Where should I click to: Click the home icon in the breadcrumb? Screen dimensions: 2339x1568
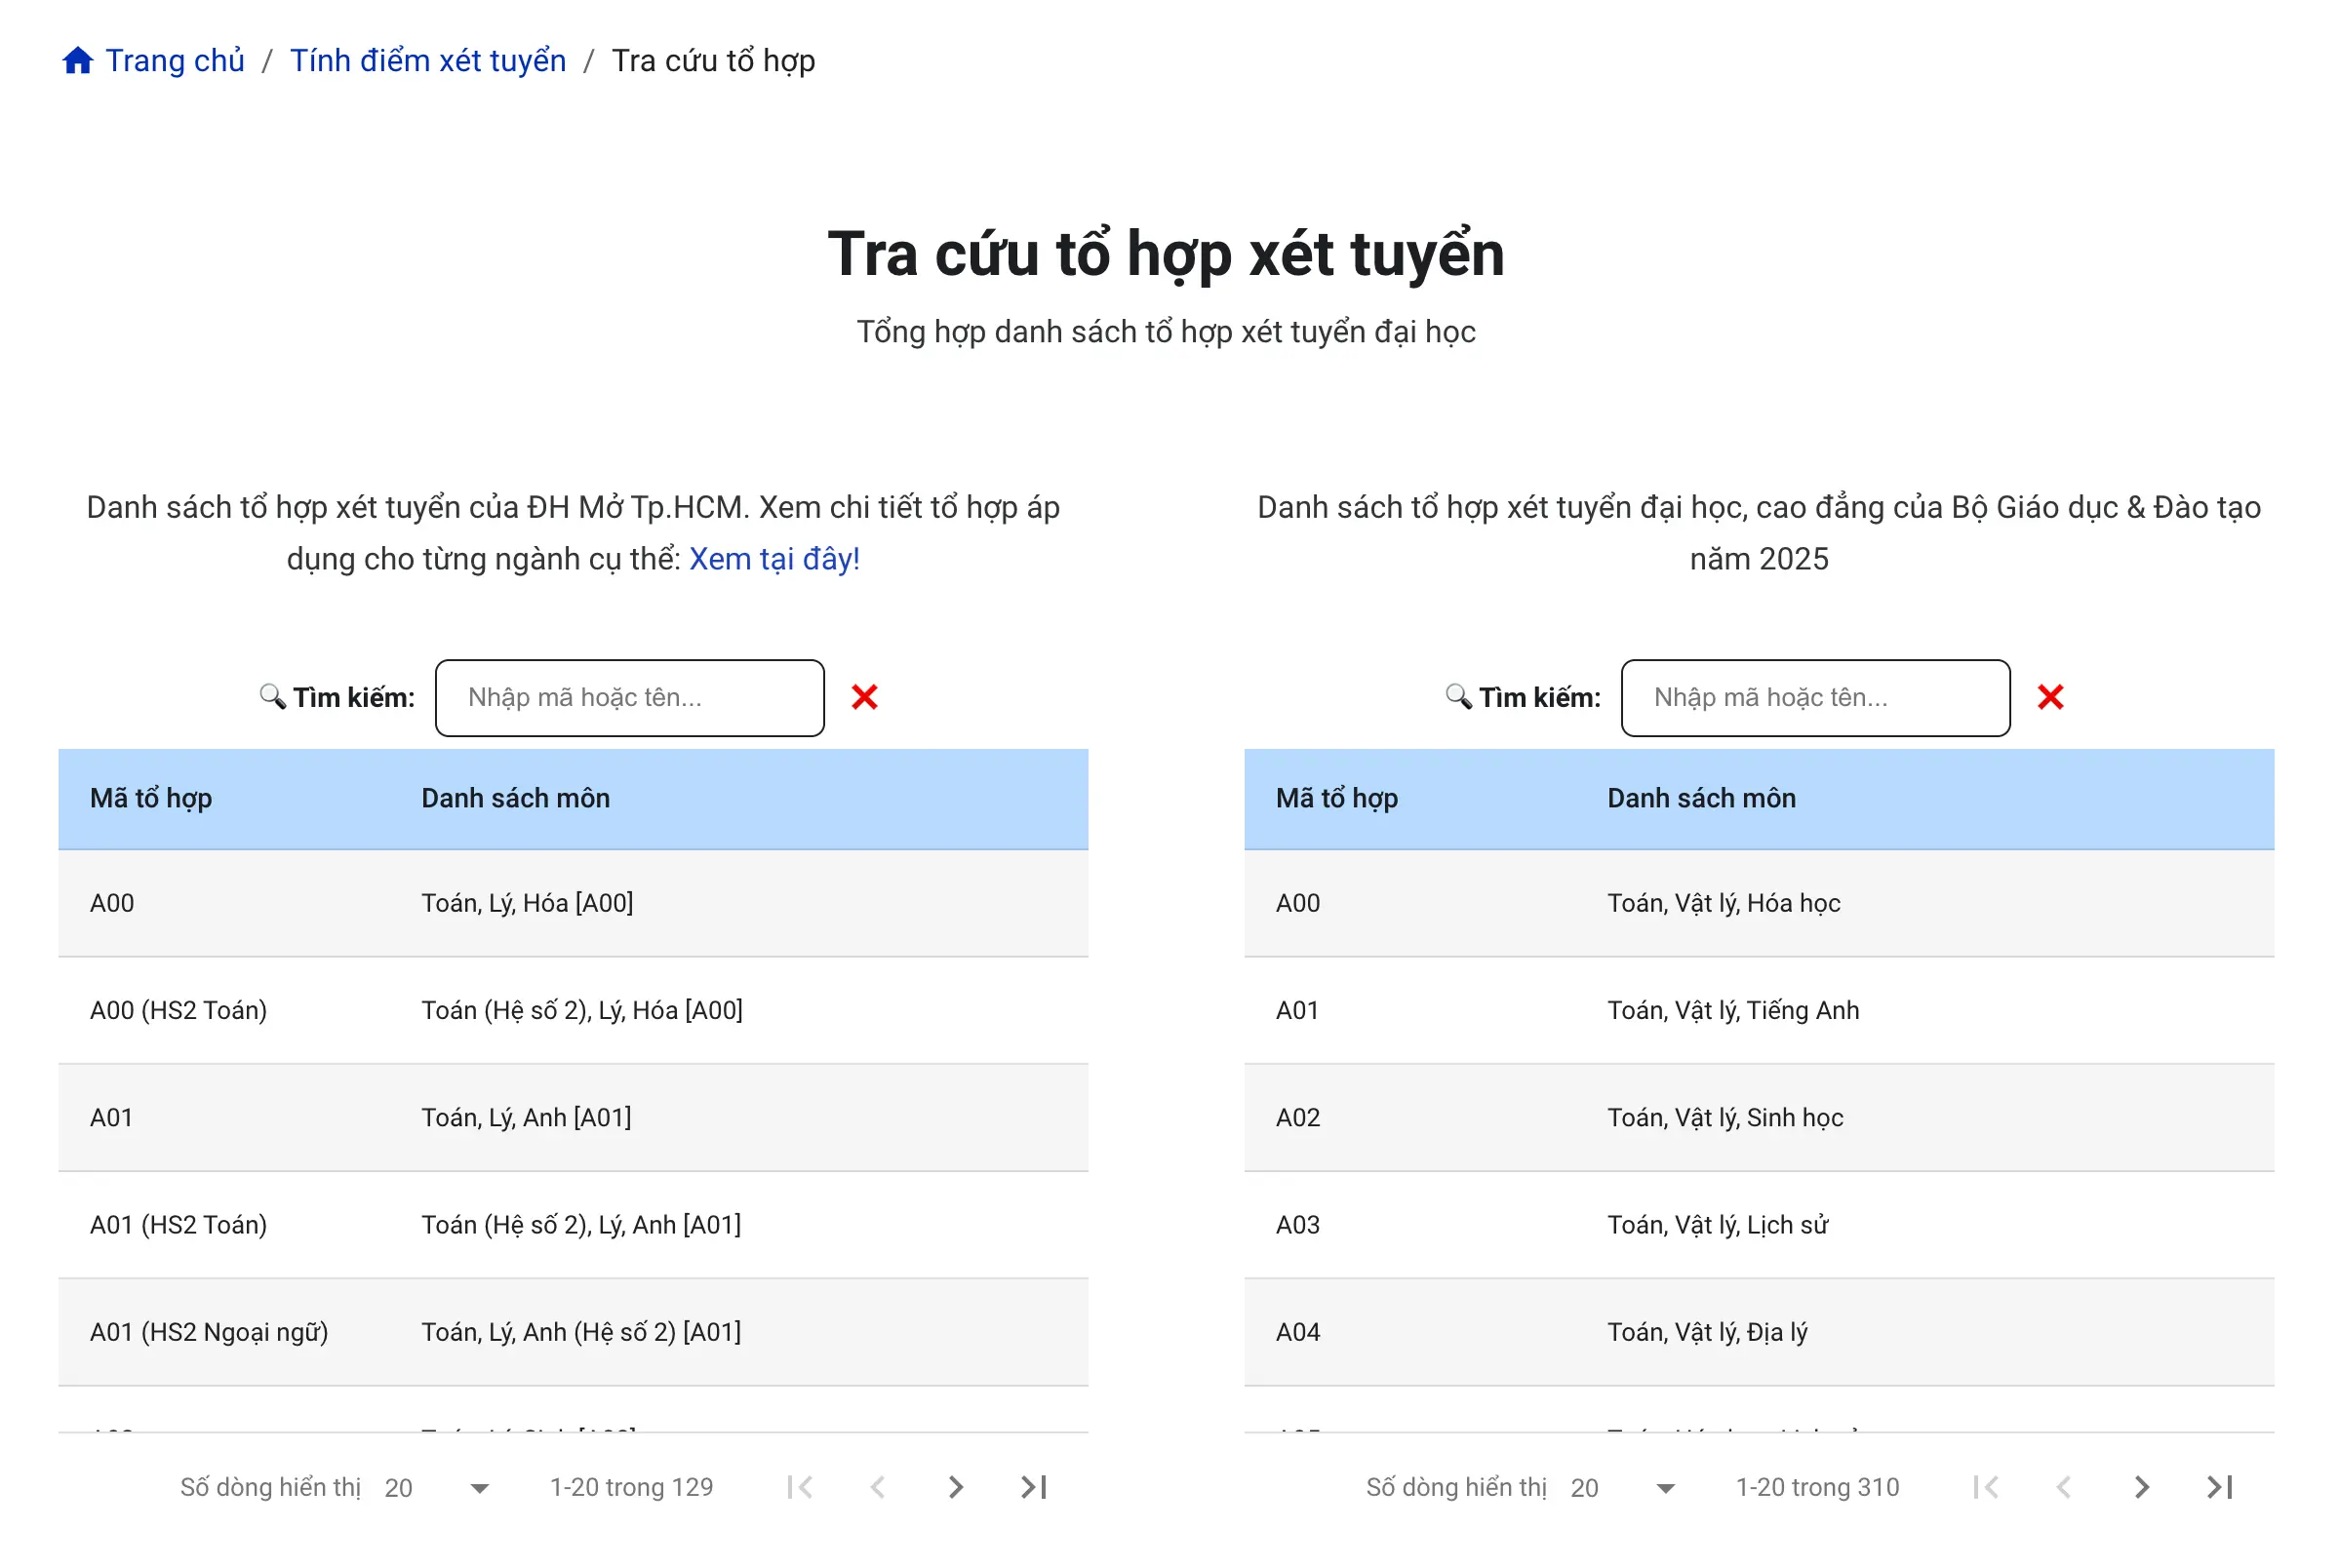pyautogui.click(x=78, y=60)
